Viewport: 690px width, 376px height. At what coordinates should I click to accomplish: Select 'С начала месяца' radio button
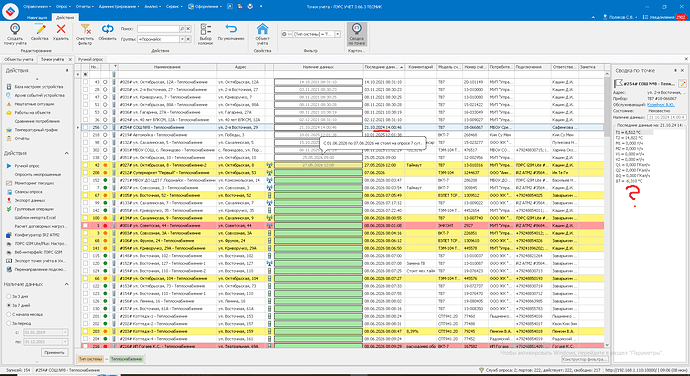(8, 314)
